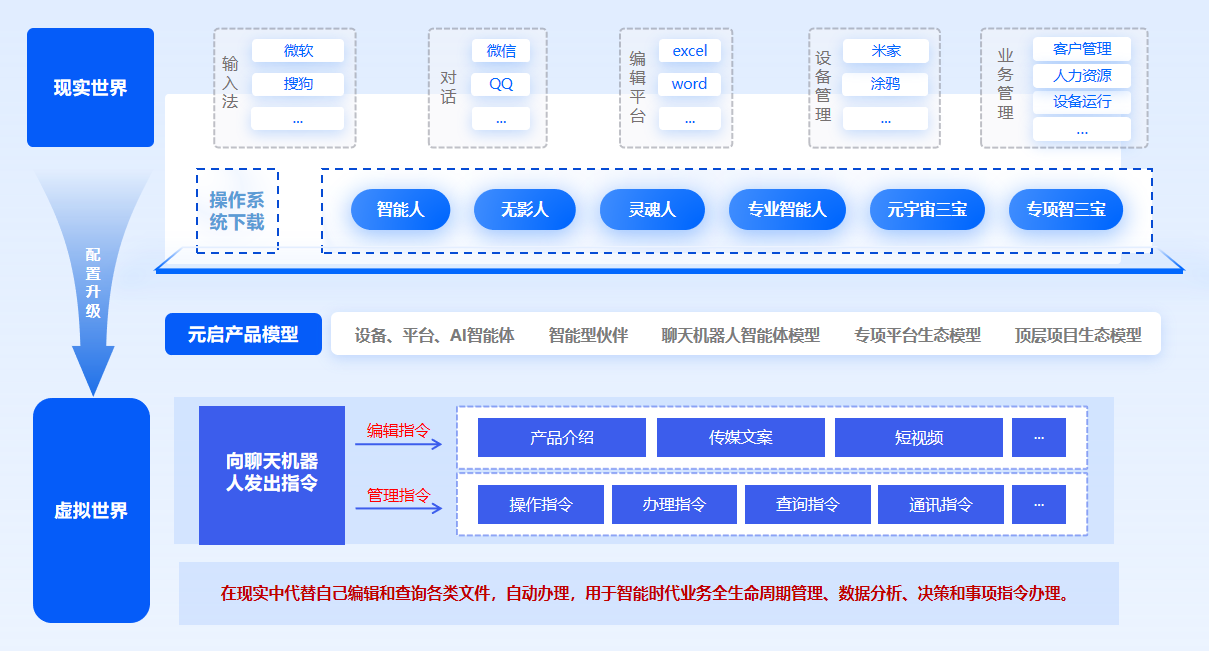The width and height of the screenshot is (1209, 651).
Task: Expand the ellipsis beside 短视频
Action: click(x=1038, y=437)
